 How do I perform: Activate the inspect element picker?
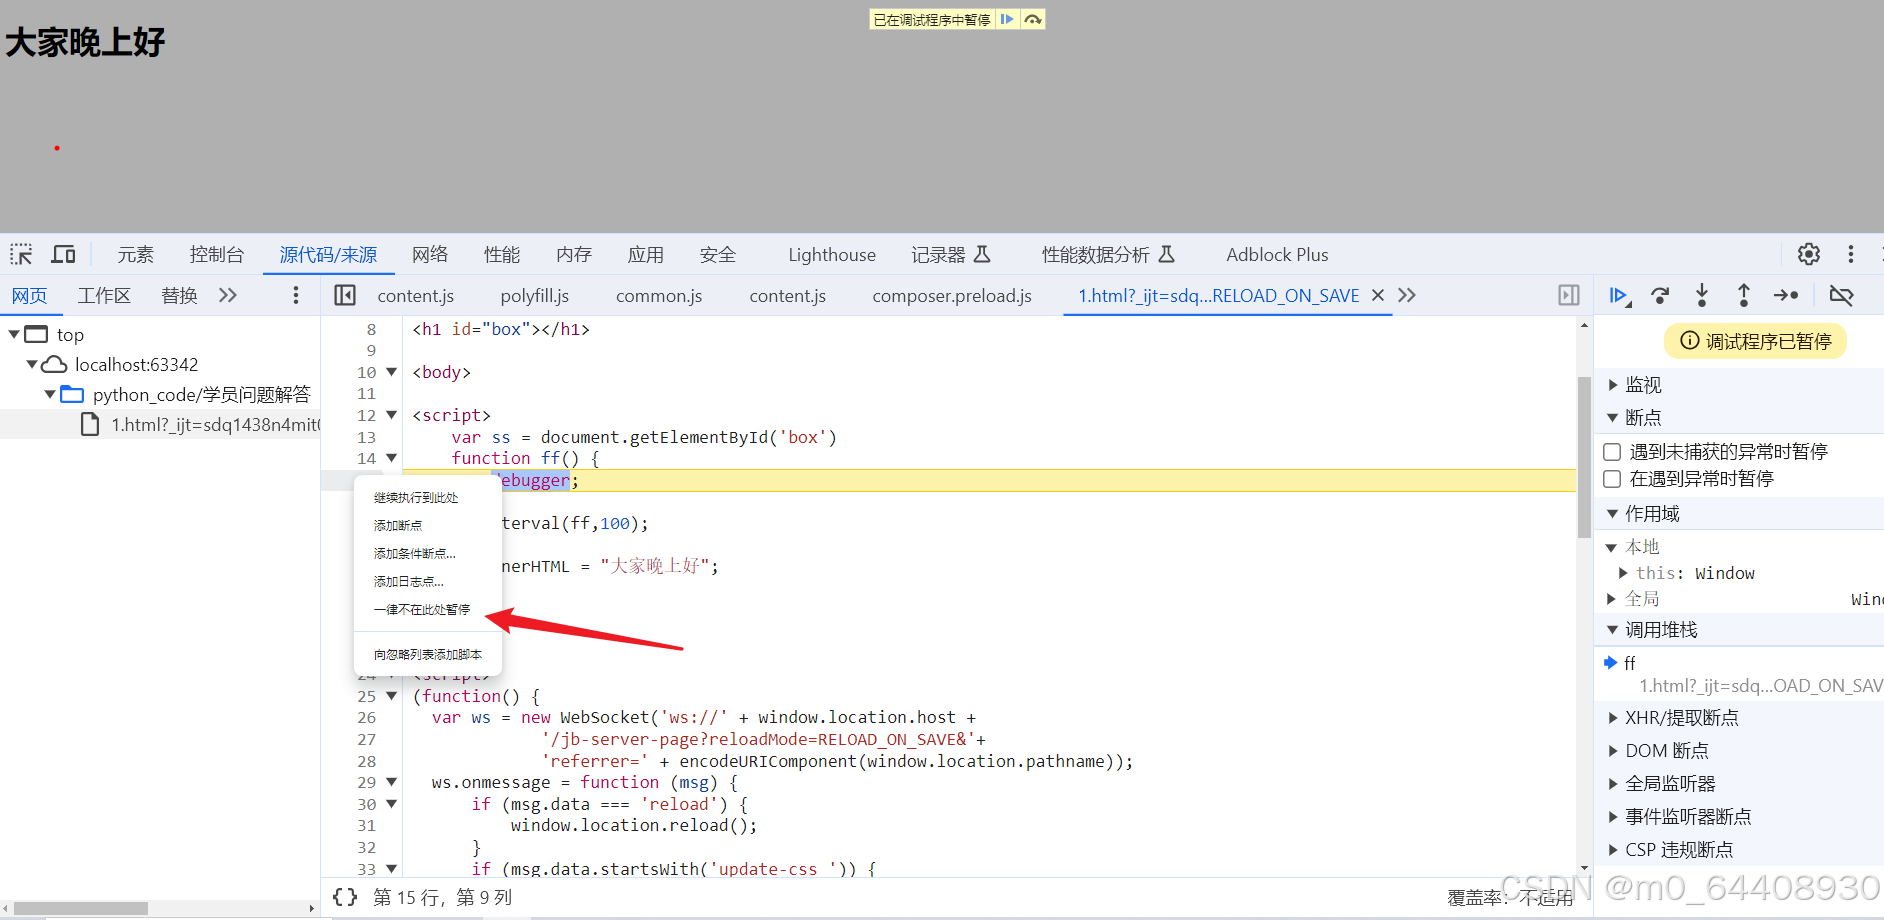(22, 254)
